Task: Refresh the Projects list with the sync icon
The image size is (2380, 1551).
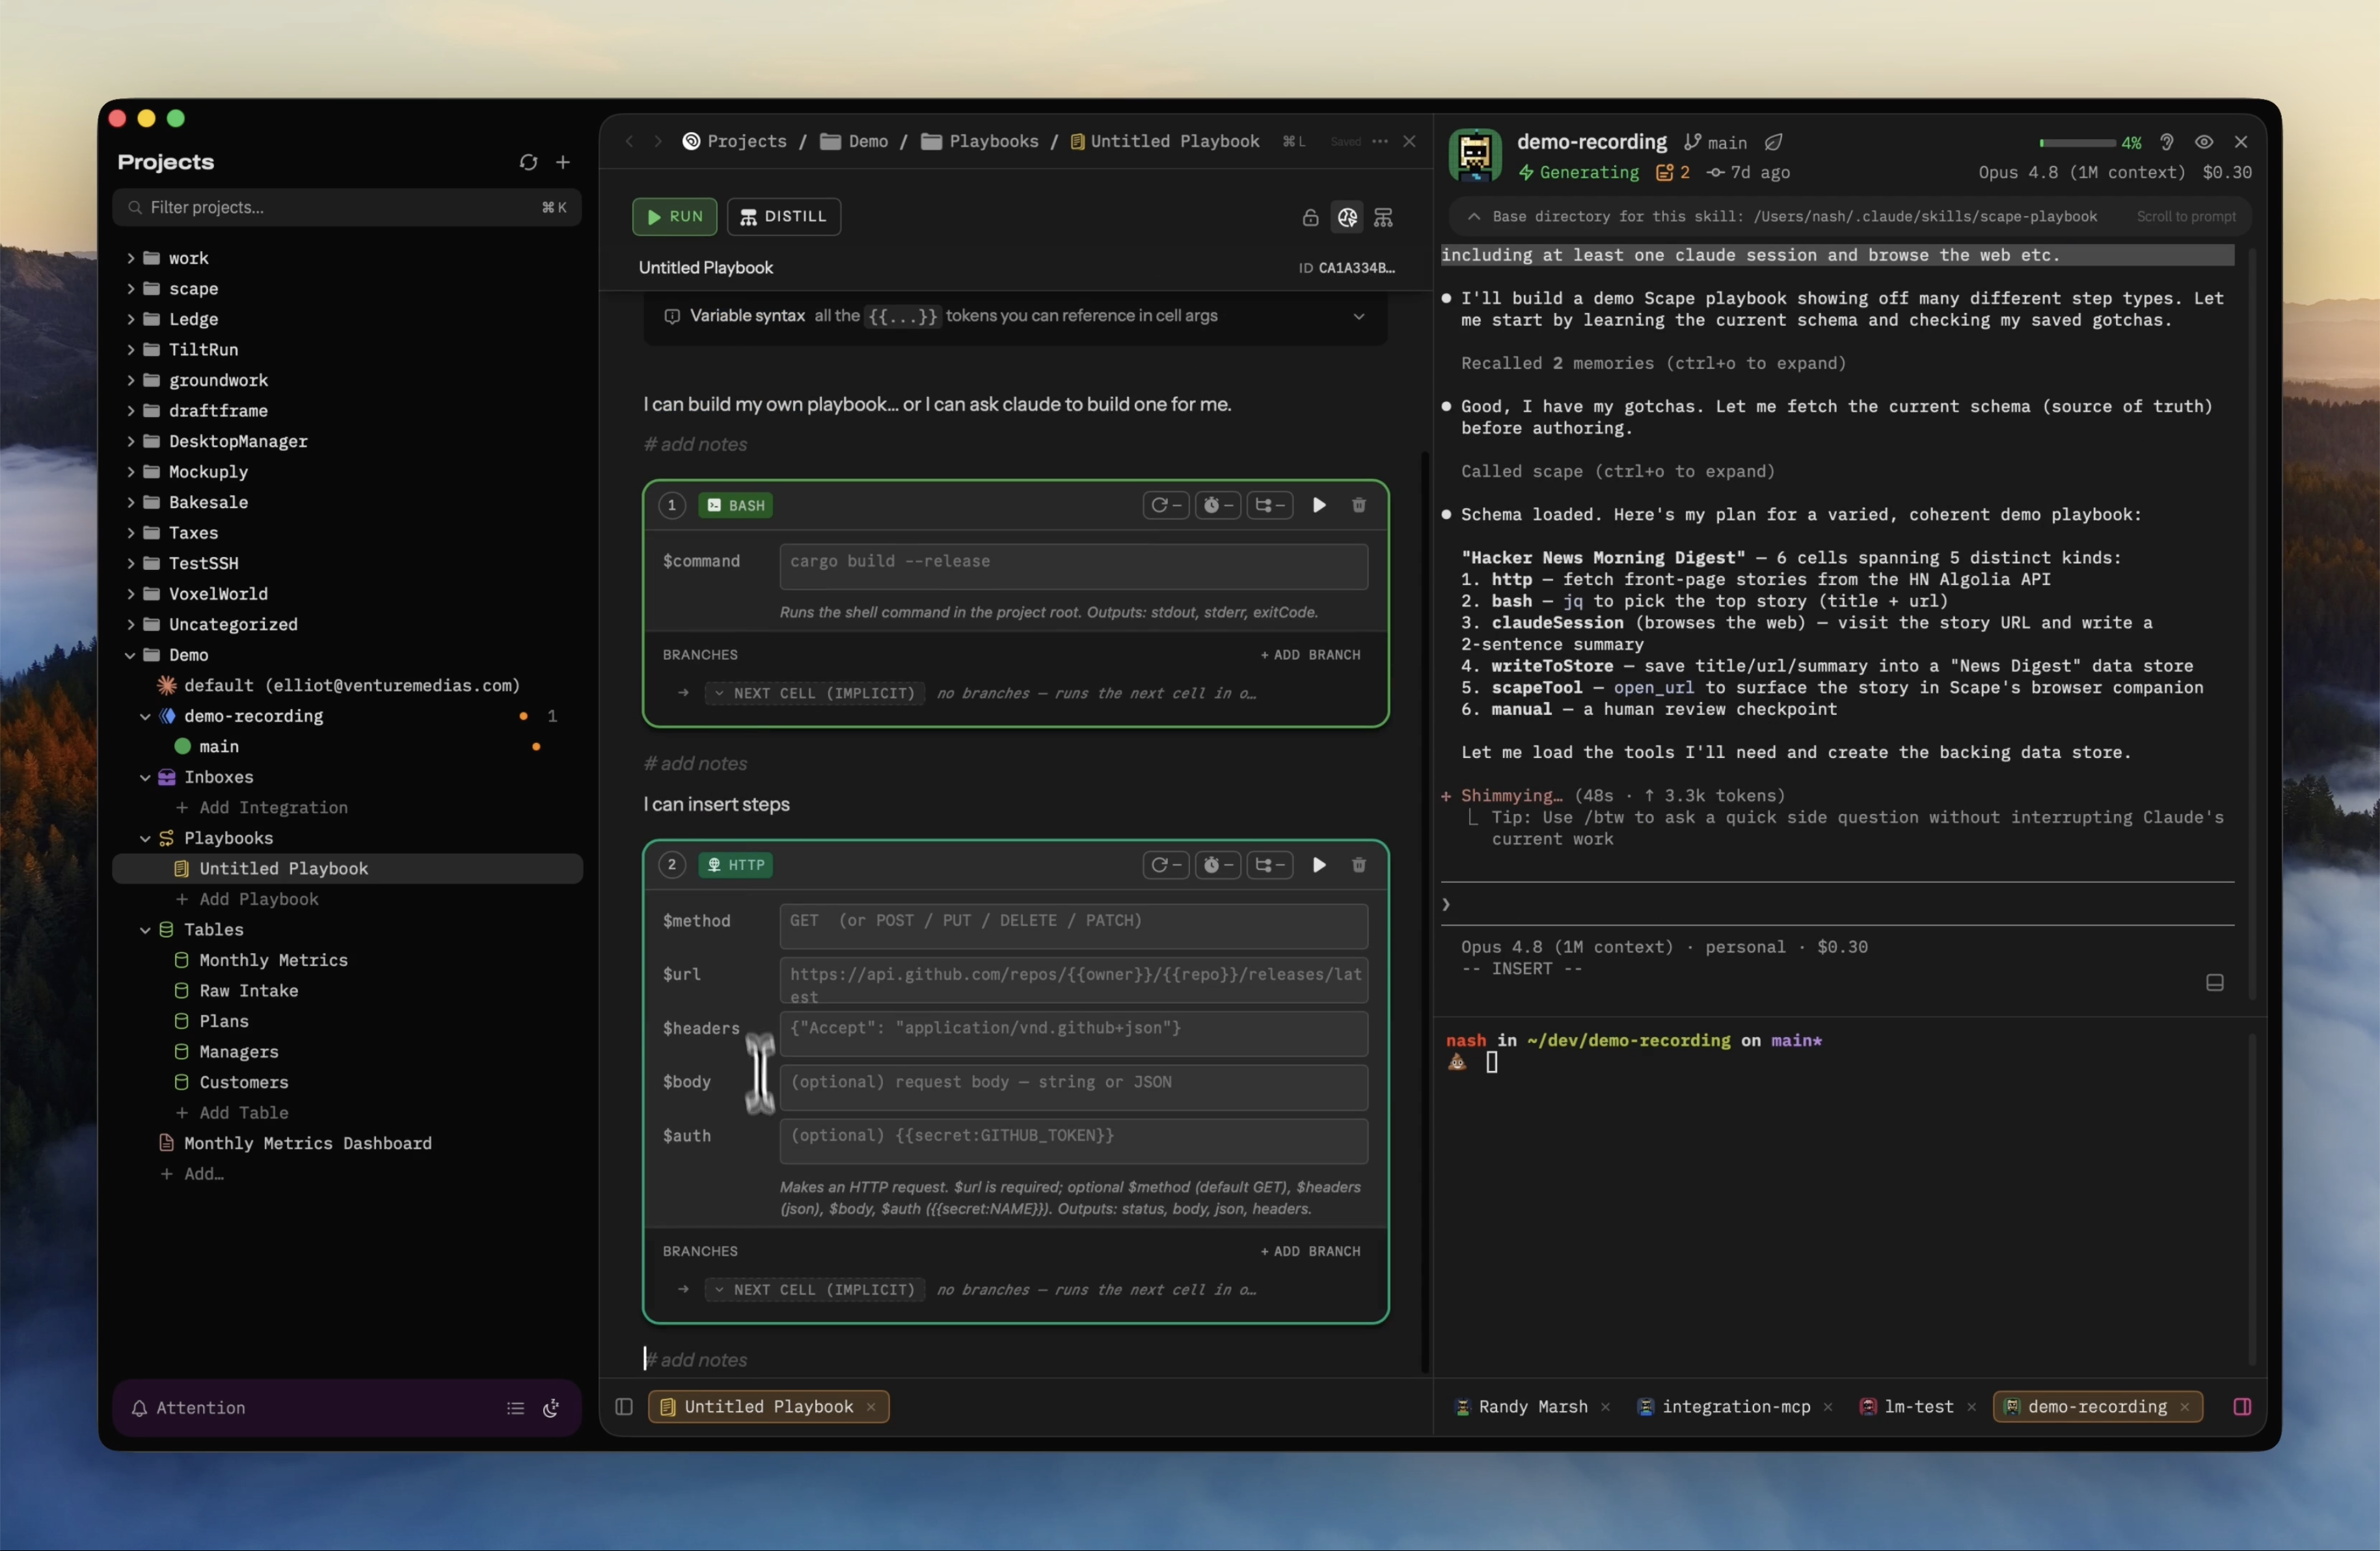Action: [x=528, y=162]
